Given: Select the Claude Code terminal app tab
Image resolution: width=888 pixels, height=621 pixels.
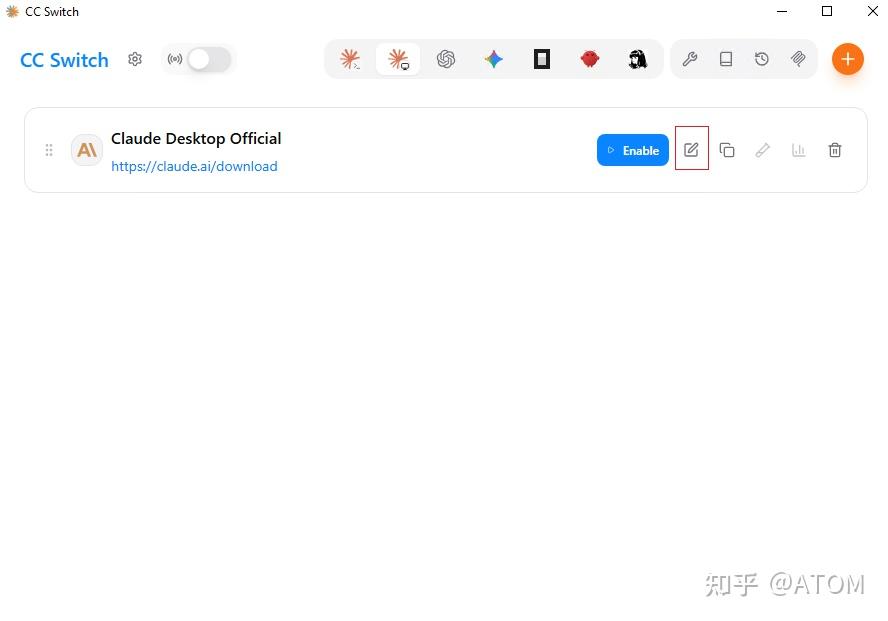Looking at the screenshot, I should 350,59.
